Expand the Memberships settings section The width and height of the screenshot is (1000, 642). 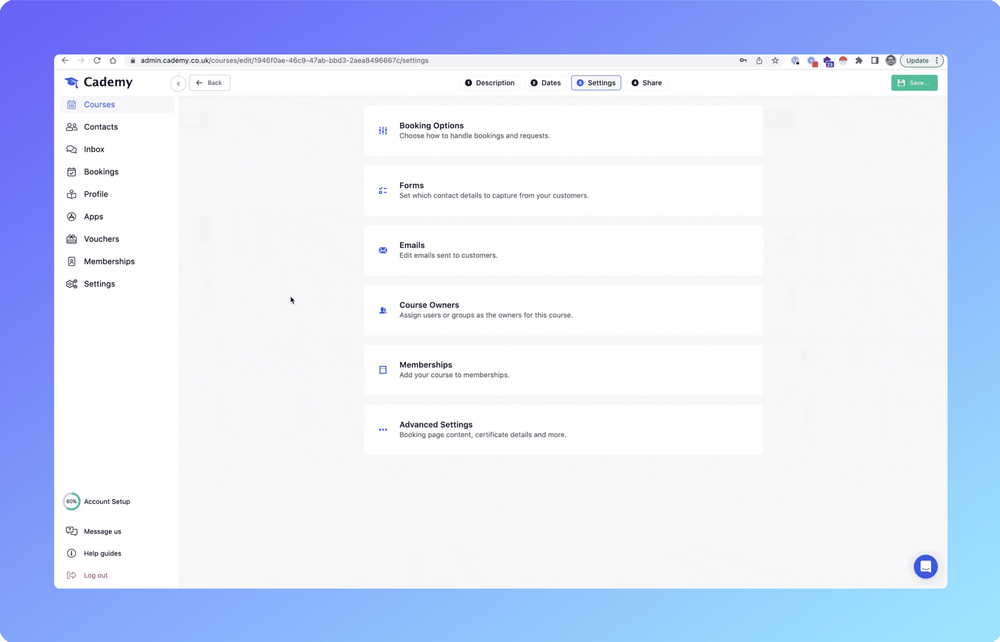(x=563, y=370)
